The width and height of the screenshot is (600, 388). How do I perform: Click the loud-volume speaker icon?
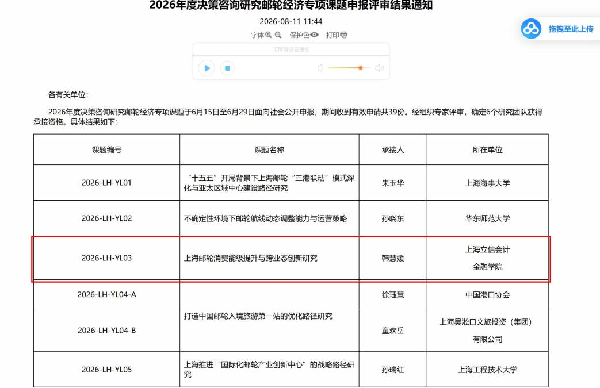(379, 68)
